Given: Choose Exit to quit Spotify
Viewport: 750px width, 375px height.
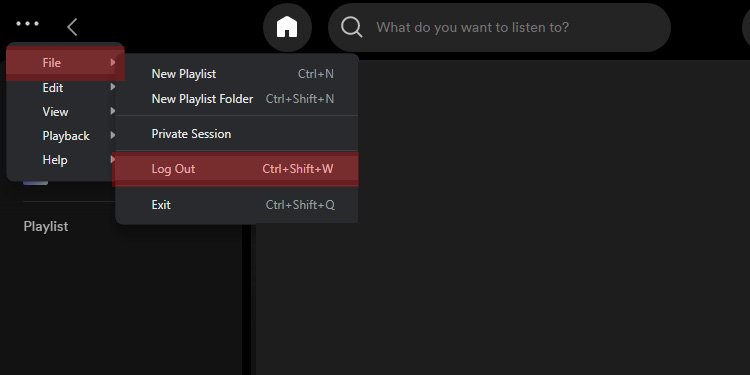Looking at the screenshot, I should pyautogui.click(x=236, y=205).
